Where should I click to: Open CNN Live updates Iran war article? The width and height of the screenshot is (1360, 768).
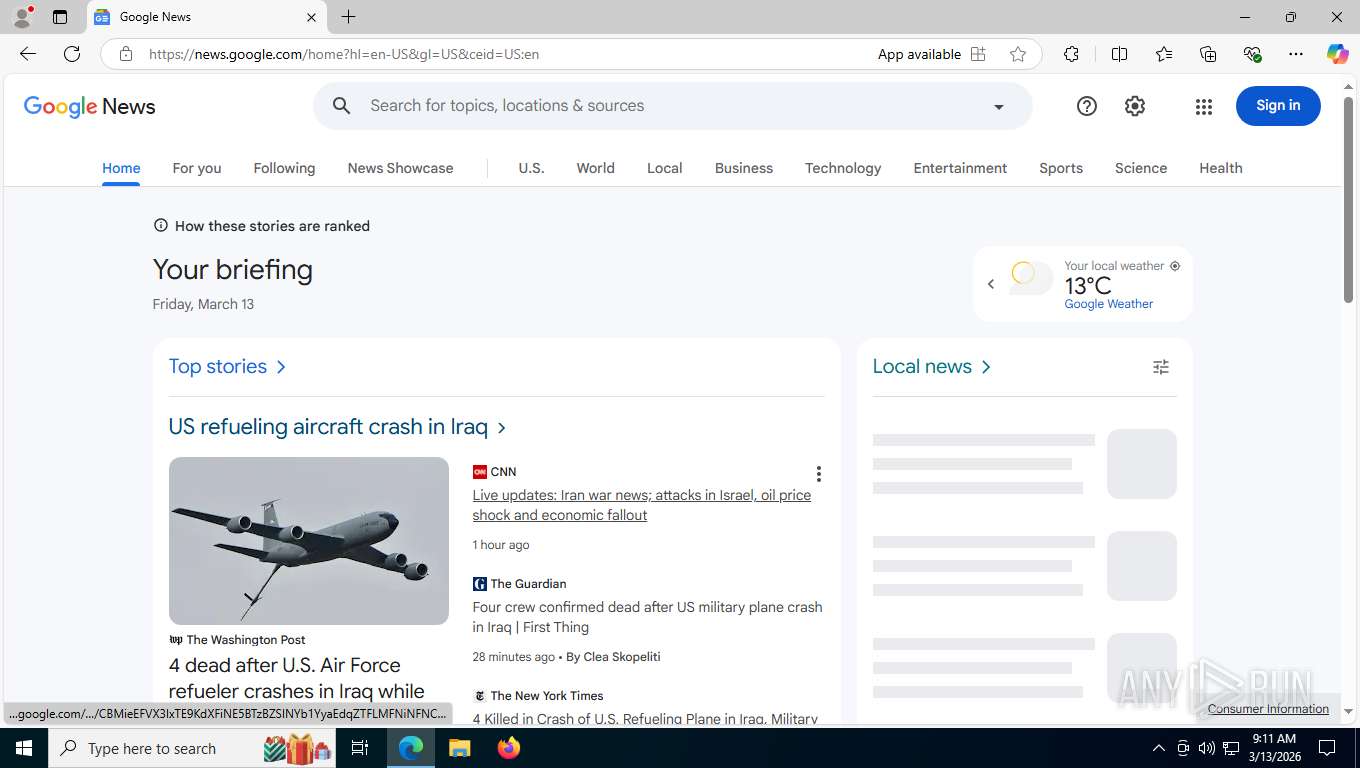click(642, 505)
